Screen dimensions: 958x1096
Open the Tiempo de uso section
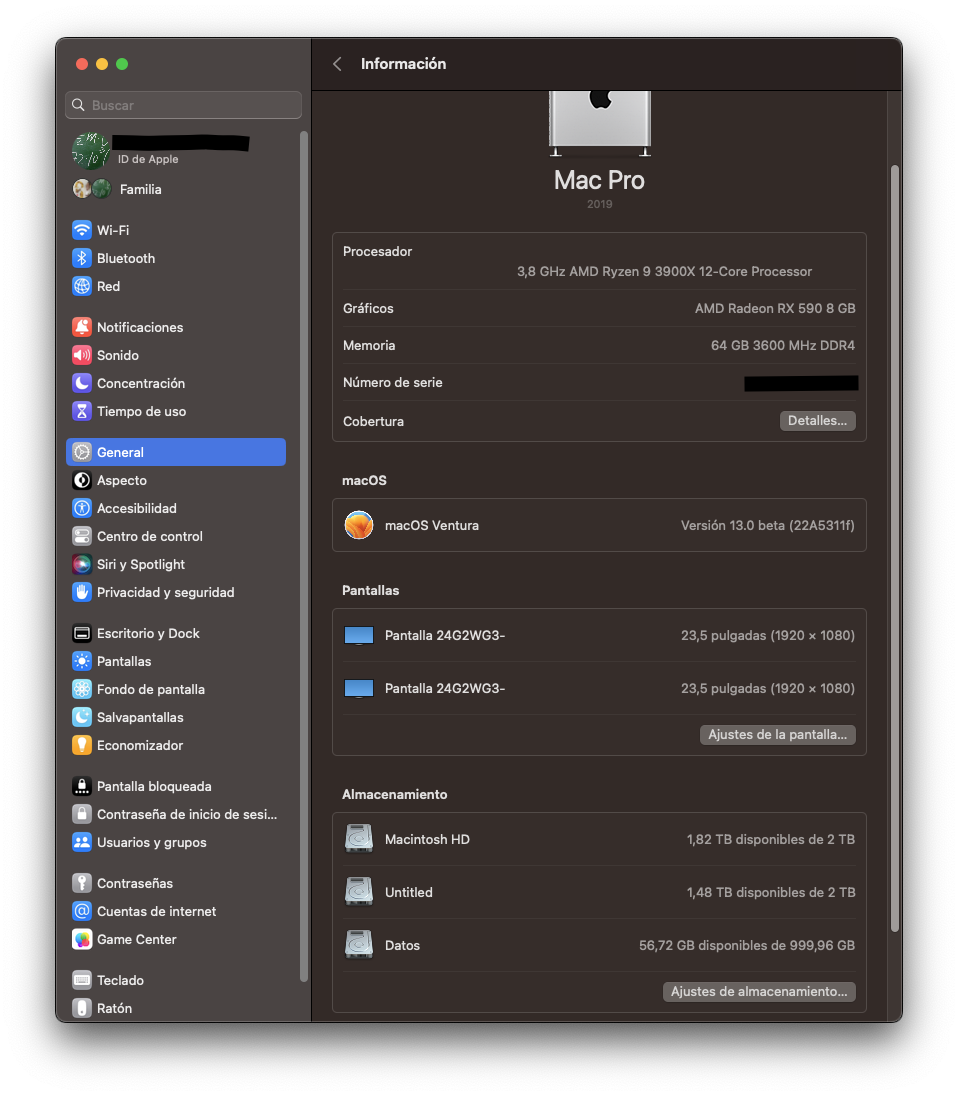[x=141, y=411]
